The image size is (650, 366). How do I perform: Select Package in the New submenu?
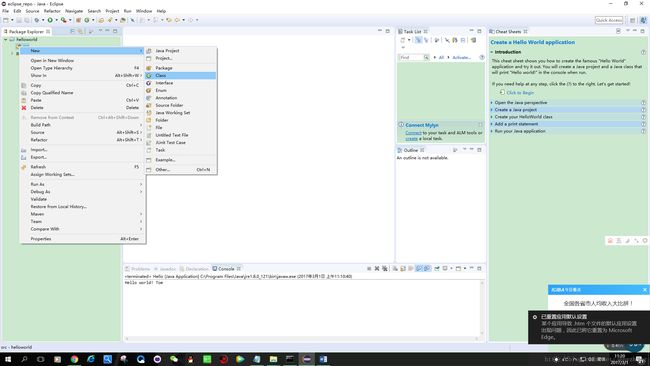pyautogui.click(x=181, y=68)
